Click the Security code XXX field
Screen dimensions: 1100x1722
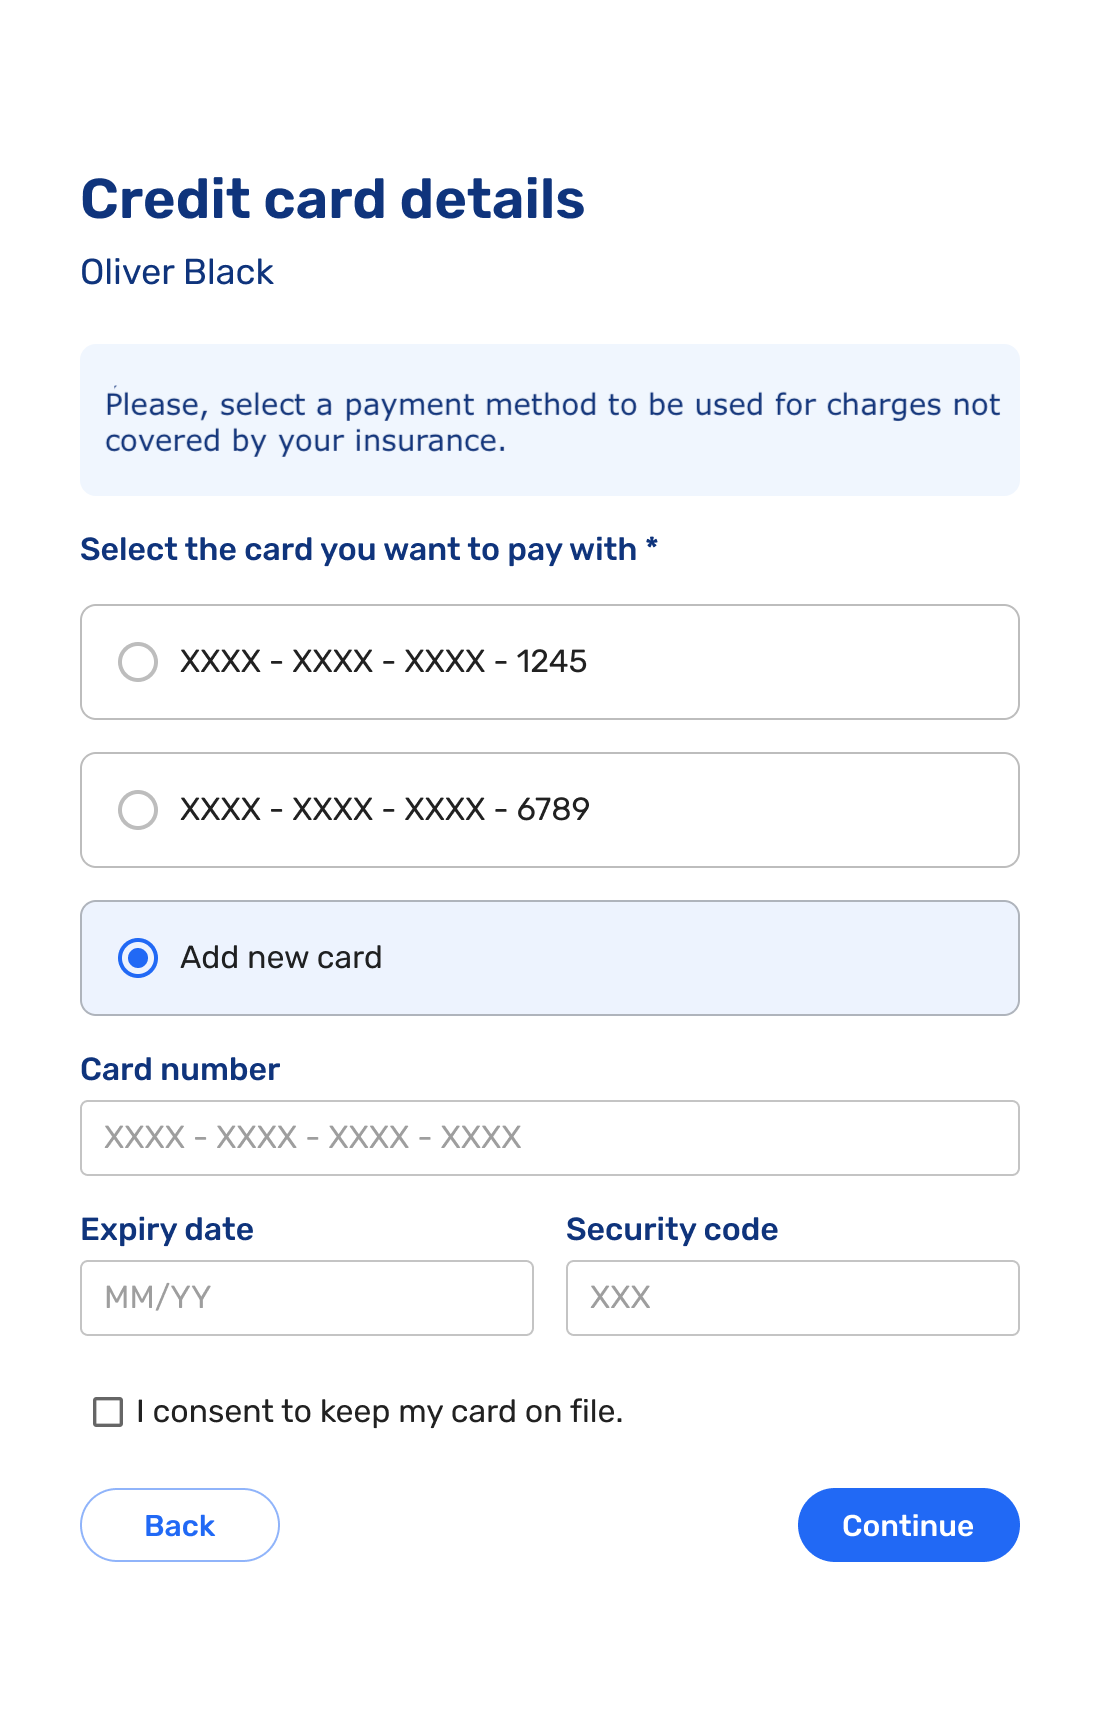point(792,1298)
